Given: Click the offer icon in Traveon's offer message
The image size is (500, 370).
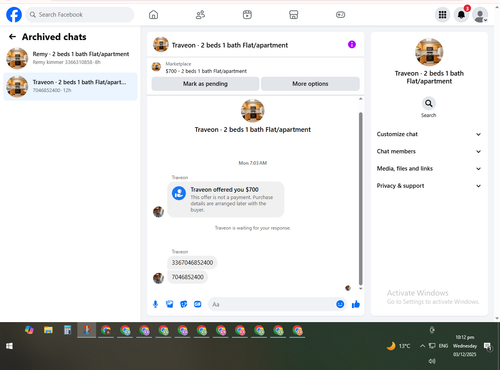Looking at the screenshot, I should (179, 193).
